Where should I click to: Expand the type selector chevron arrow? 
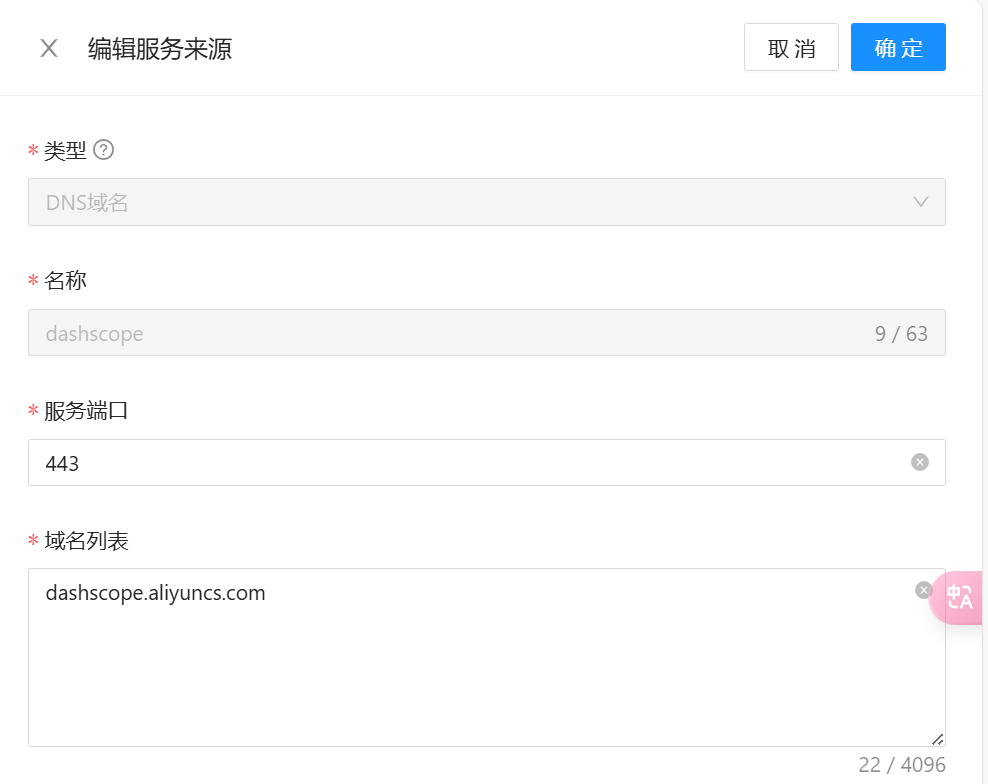[x=921, y=202]
